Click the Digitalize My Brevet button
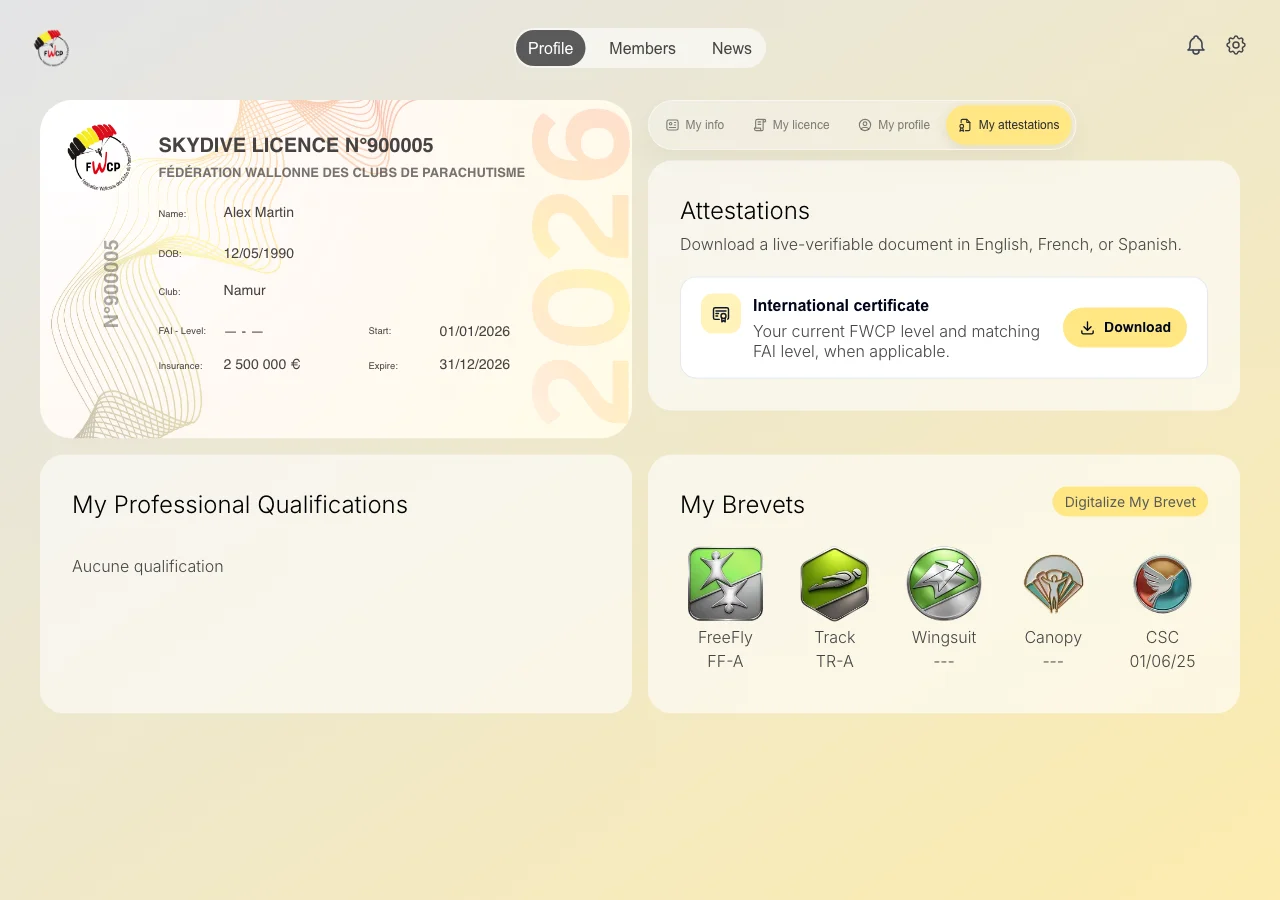The height and width of the screenshot is (900, 1280). tap(1130, 502)
